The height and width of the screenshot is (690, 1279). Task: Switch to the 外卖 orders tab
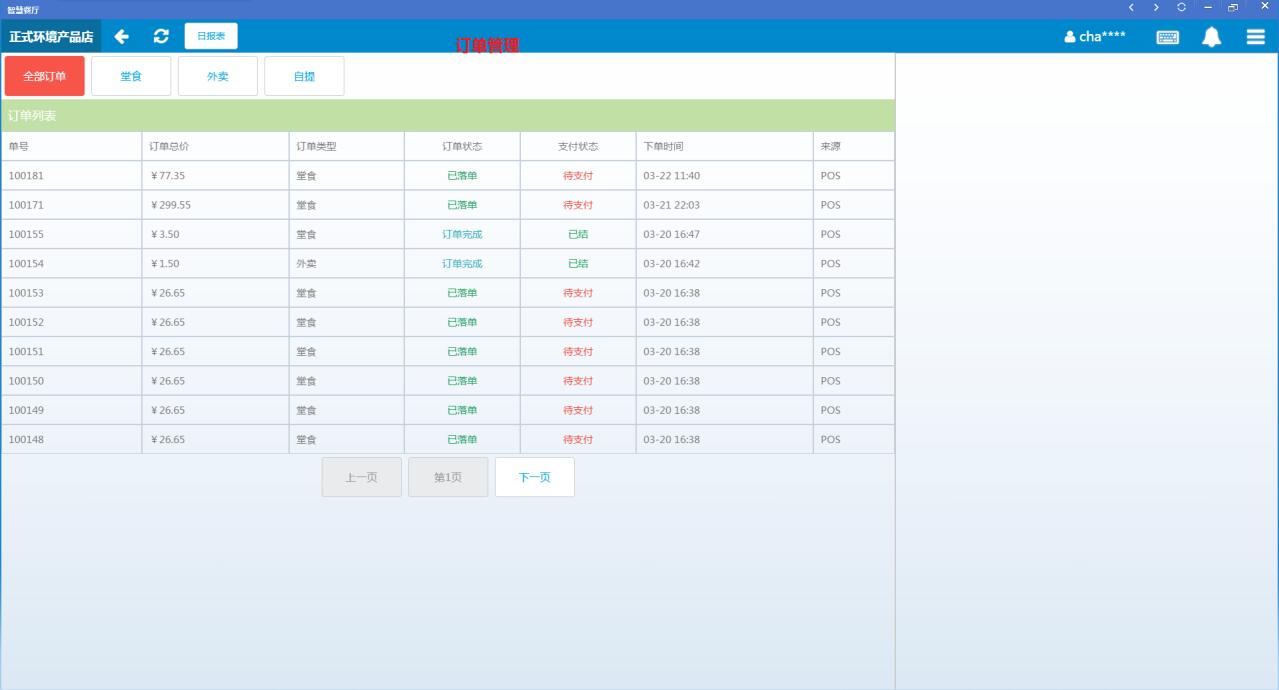point(218,76)
